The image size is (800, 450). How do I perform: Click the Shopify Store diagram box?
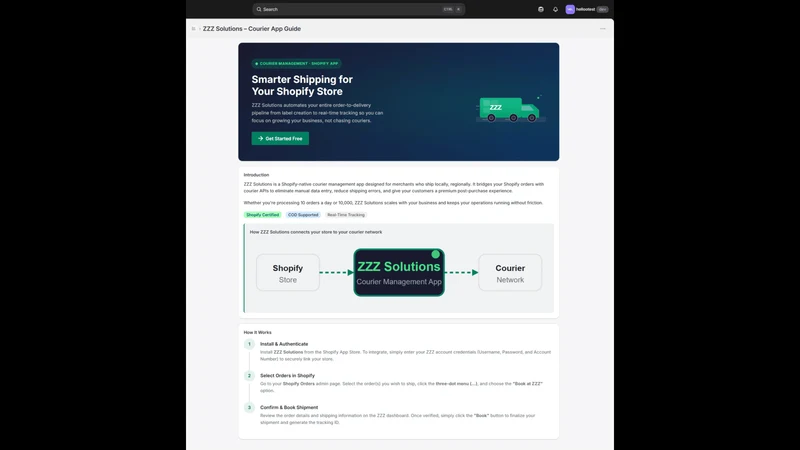pyautogui.click(x=288, y=273)
